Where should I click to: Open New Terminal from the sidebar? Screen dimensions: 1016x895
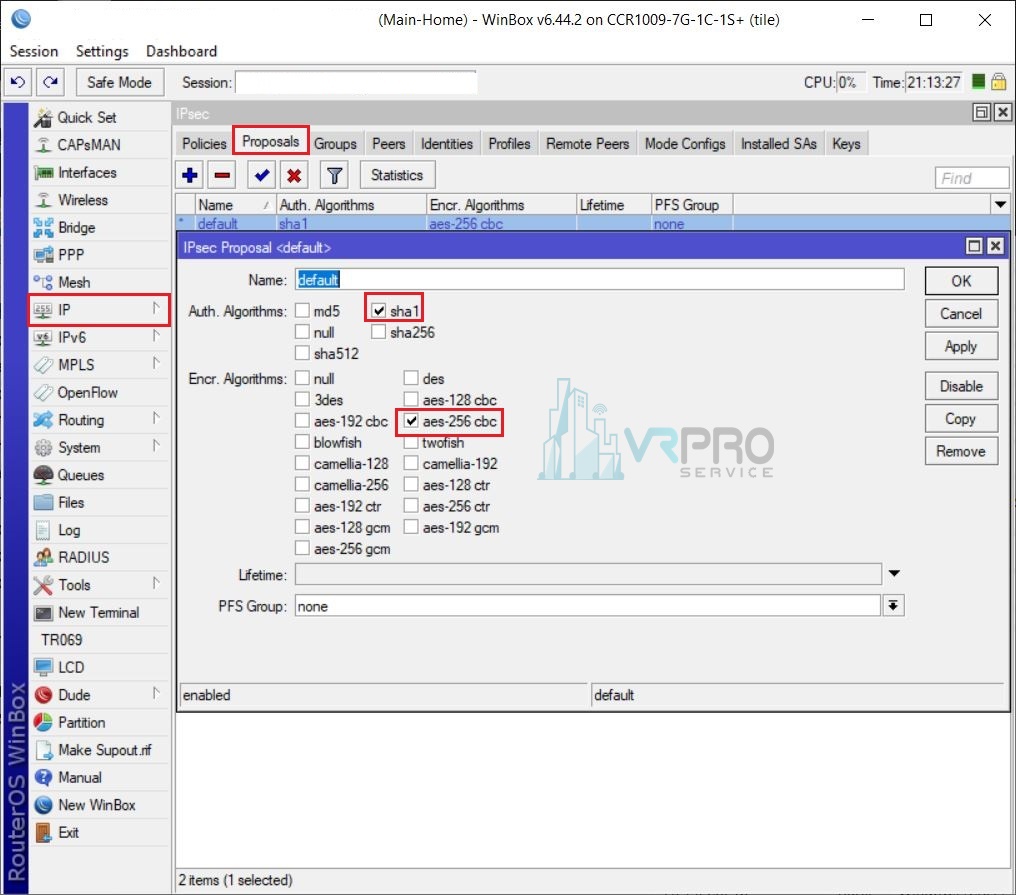point(100,612)
